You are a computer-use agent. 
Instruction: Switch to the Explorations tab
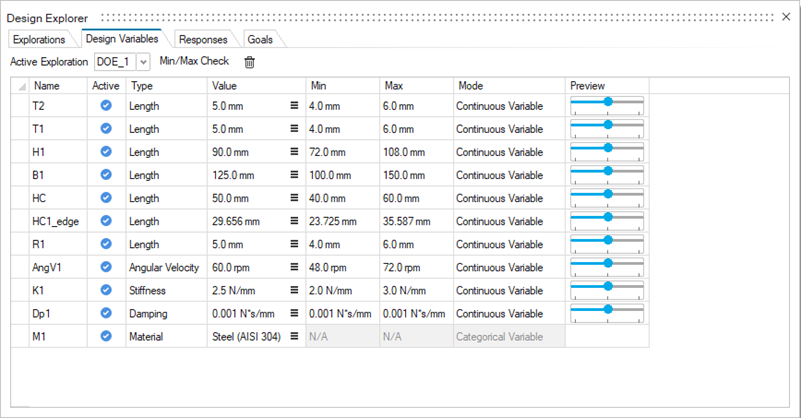pos(41,40)
